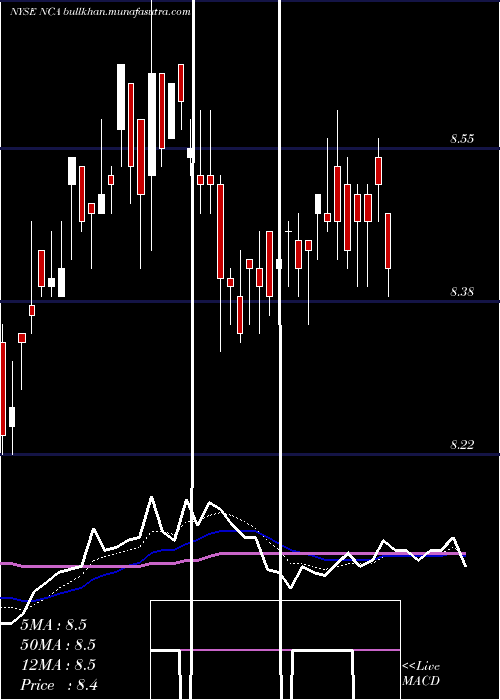Viewport: 500px width, 700px height.
Task: Click the 8.38 price level label
Action: (462, 292)
